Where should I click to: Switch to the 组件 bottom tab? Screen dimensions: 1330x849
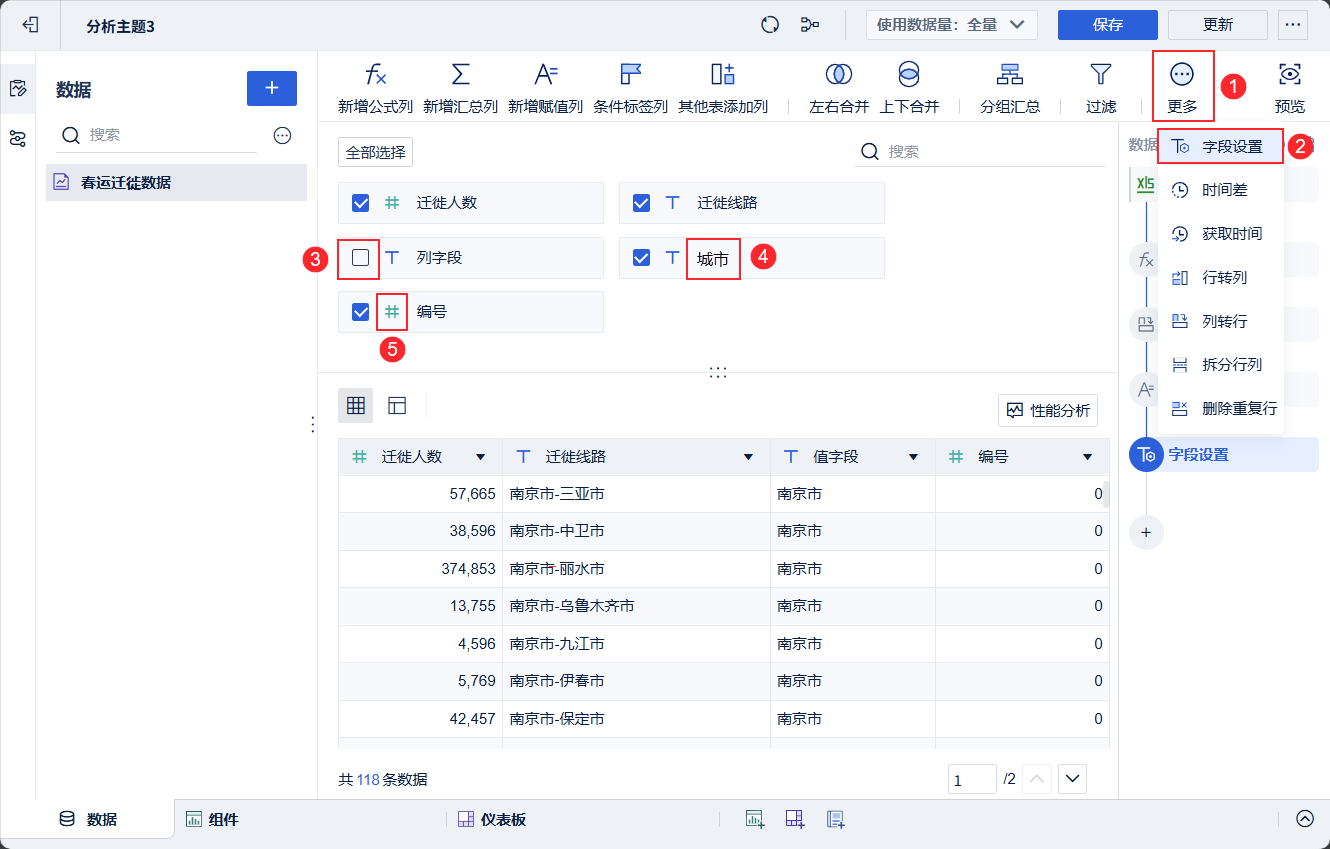coord(212,819)
